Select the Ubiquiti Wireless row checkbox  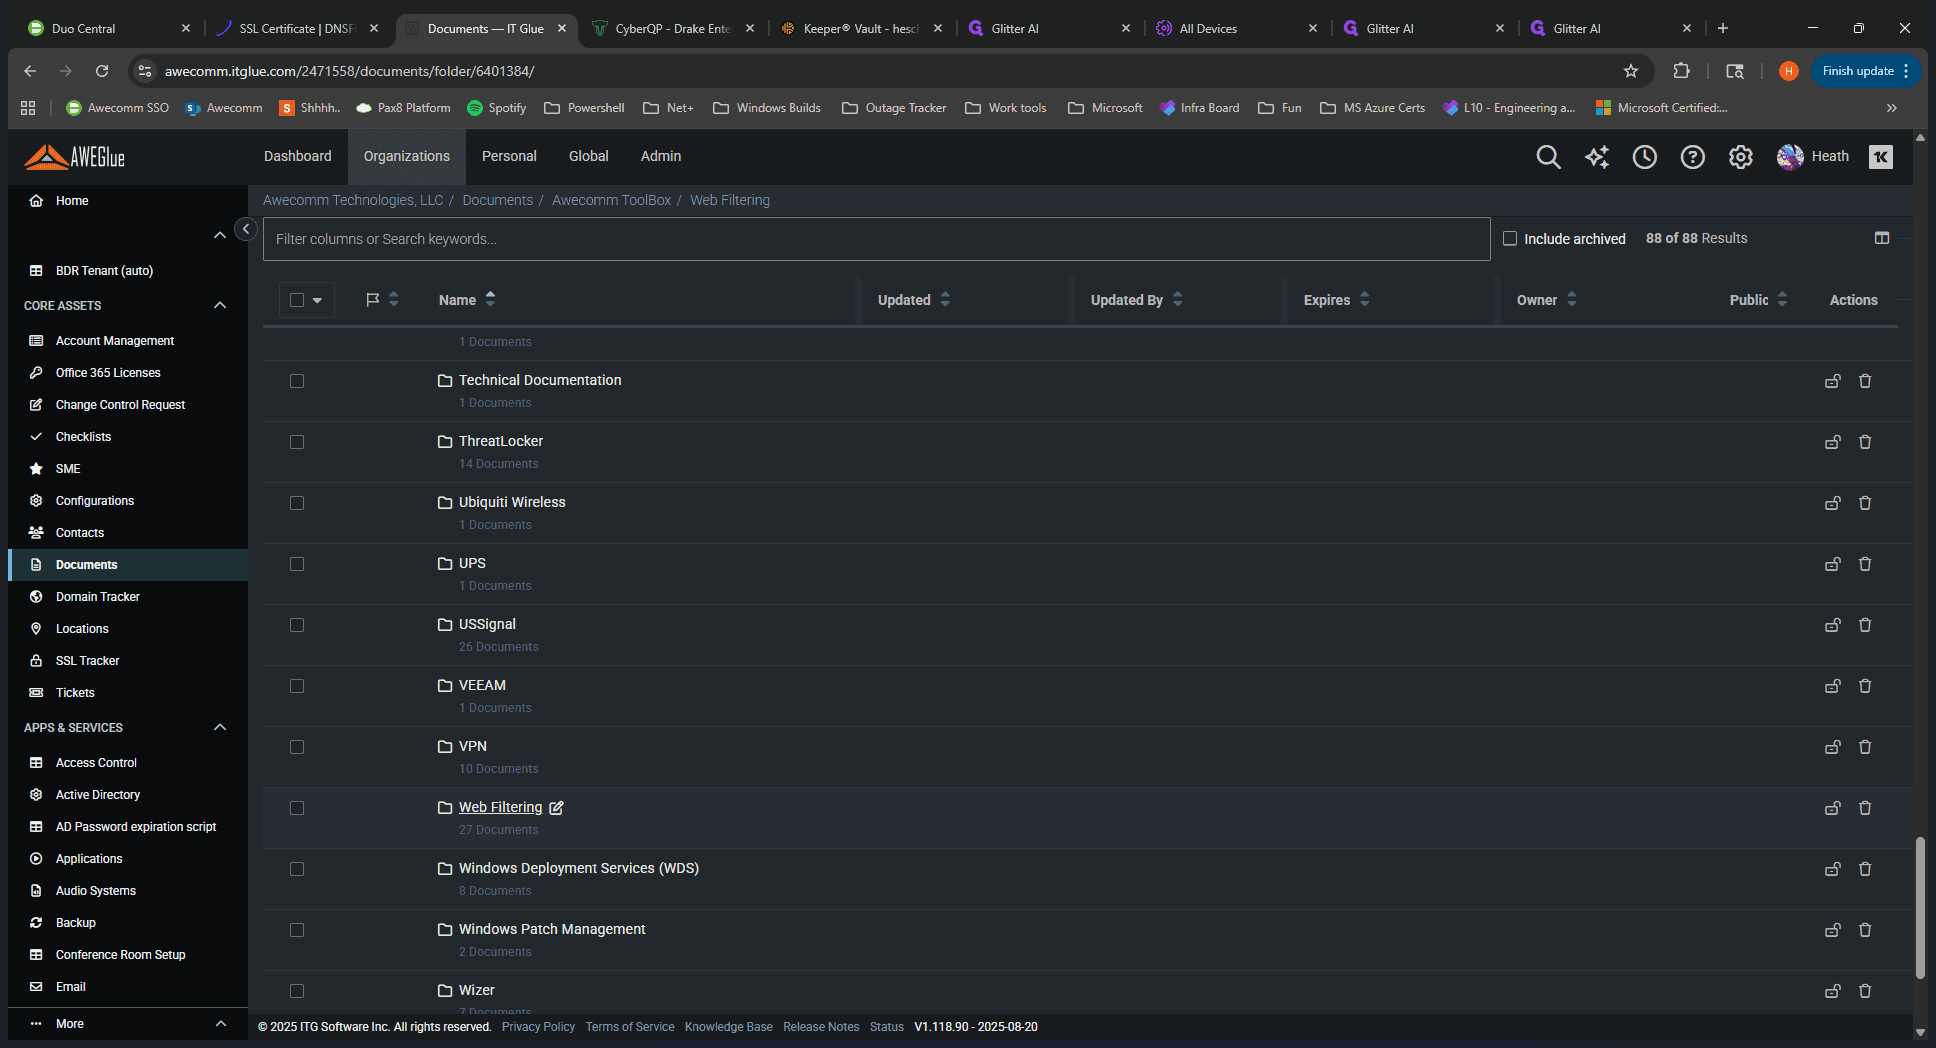[x=297, y=503]
